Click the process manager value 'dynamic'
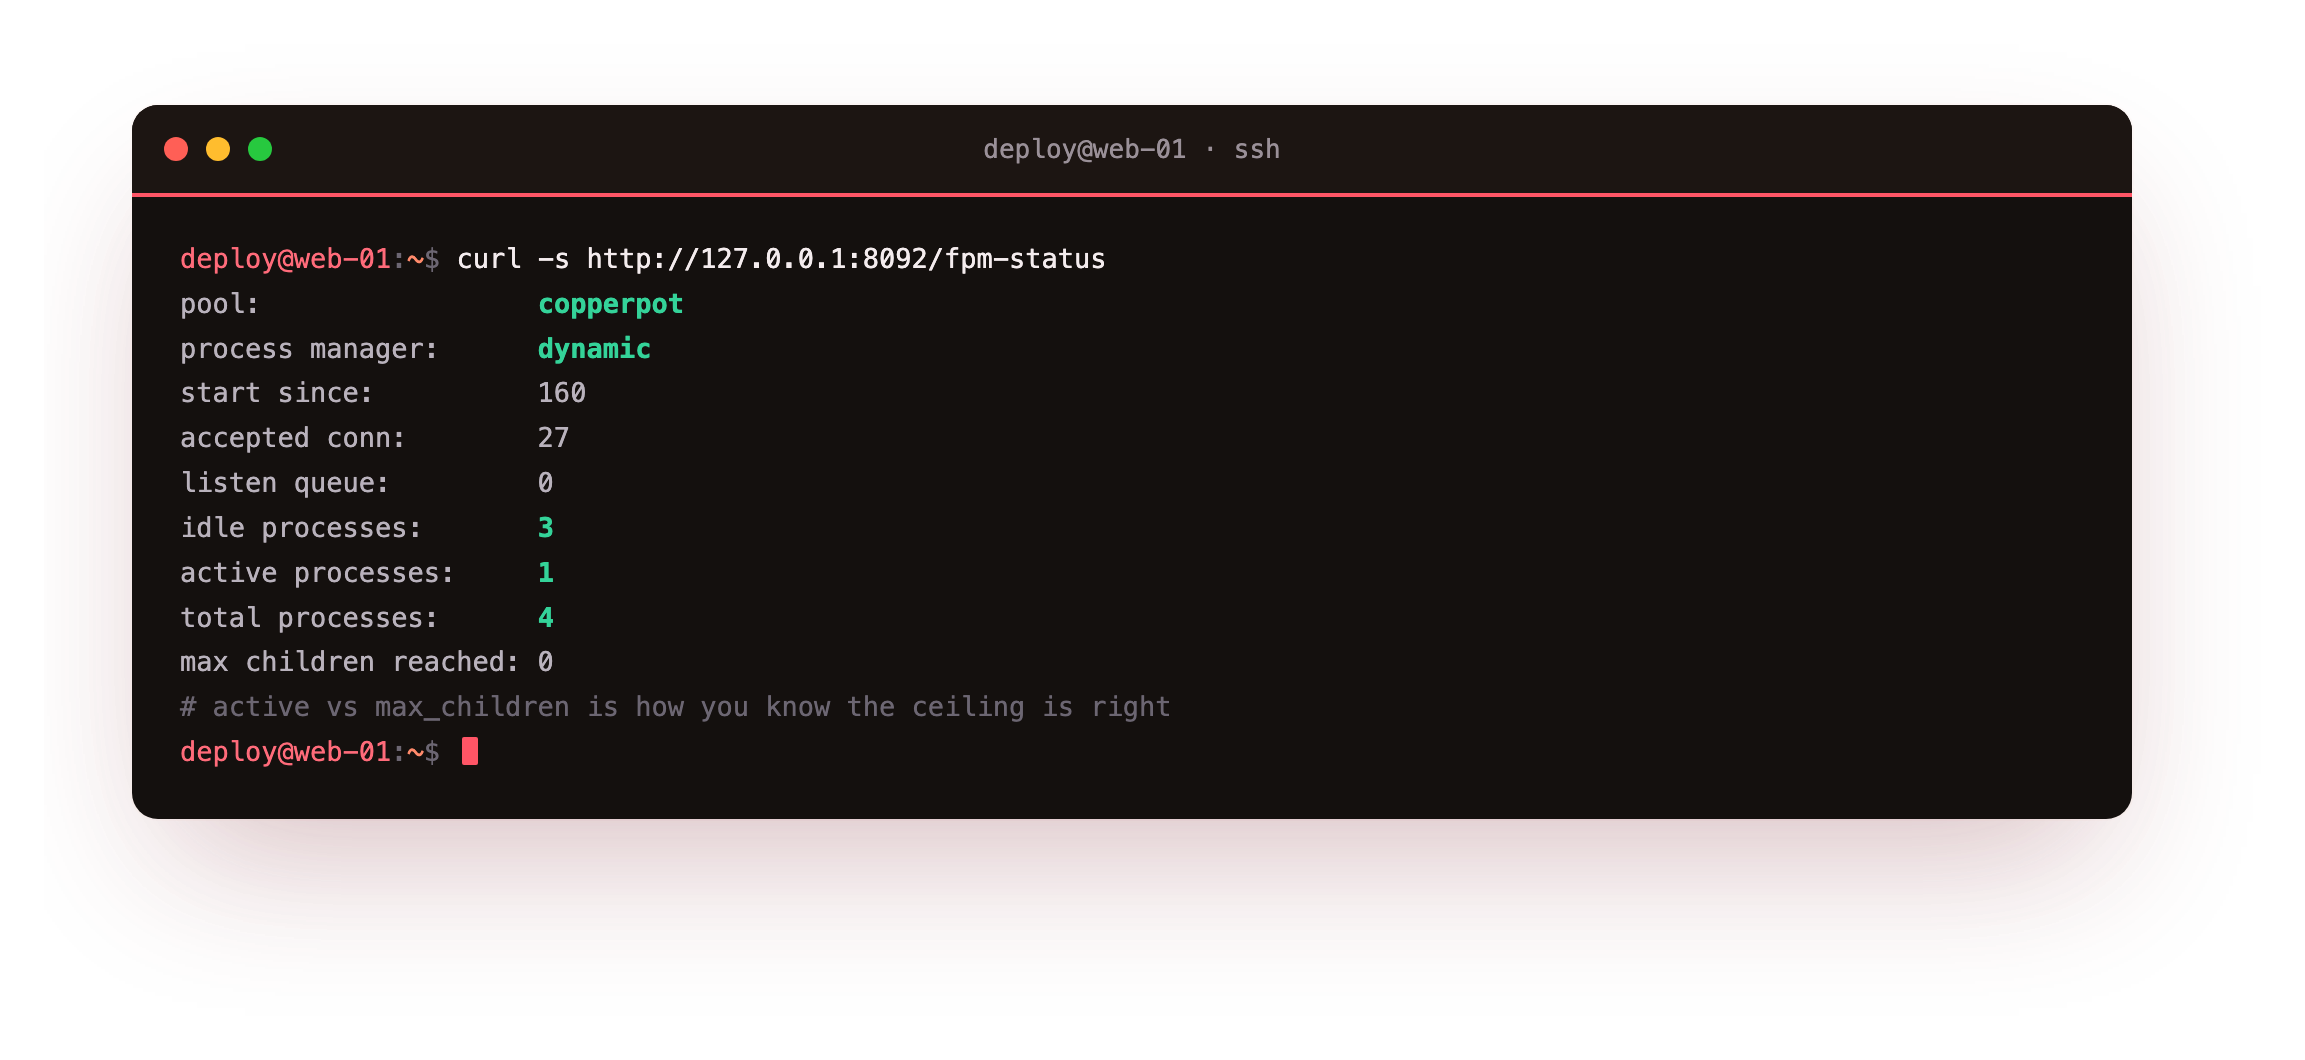 [x=594, y=349]
